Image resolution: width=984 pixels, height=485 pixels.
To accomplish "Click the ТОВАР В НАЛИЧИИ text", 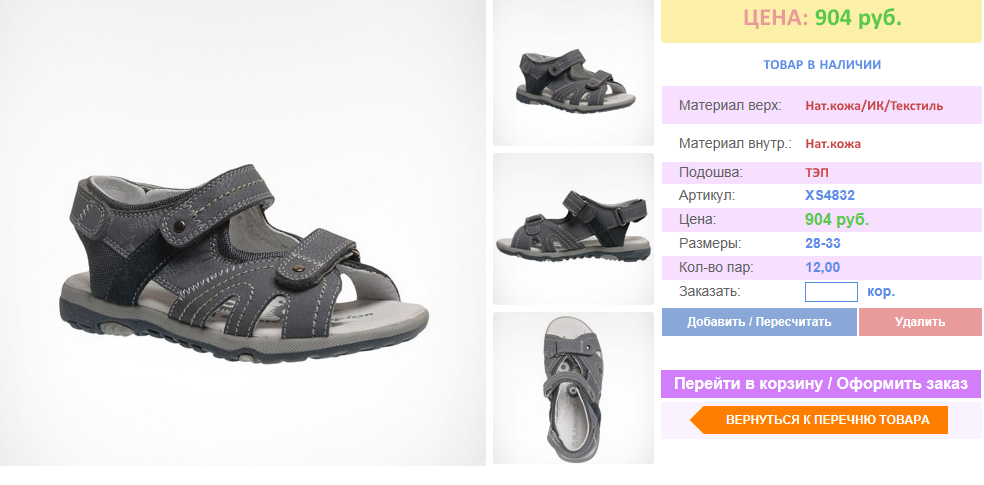I will click(x=822, y=65).
